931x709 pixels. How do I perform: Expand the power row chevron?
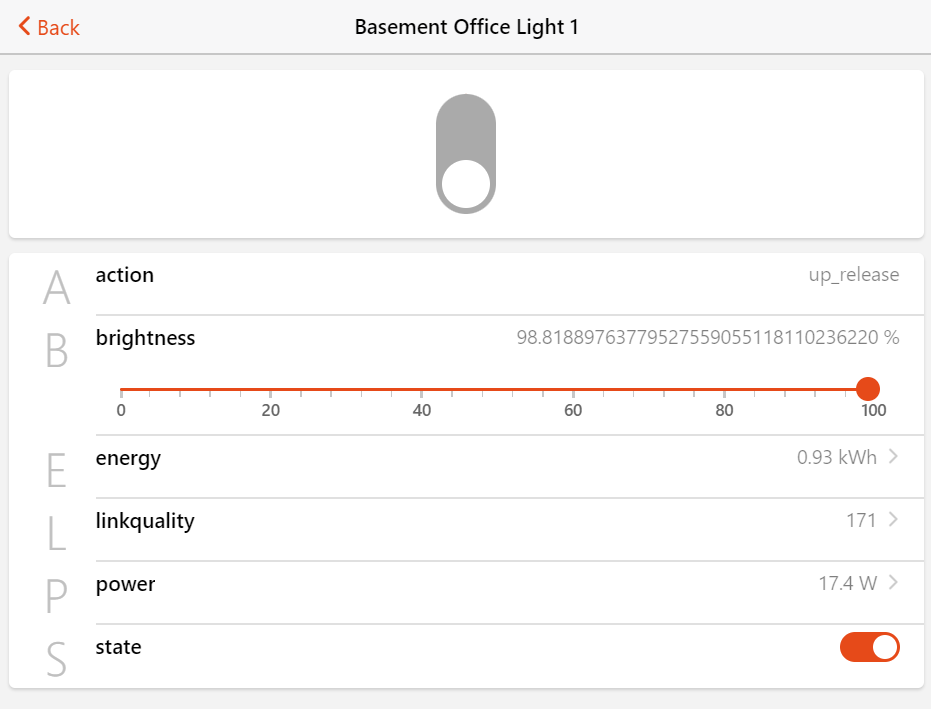click(893, 582)
